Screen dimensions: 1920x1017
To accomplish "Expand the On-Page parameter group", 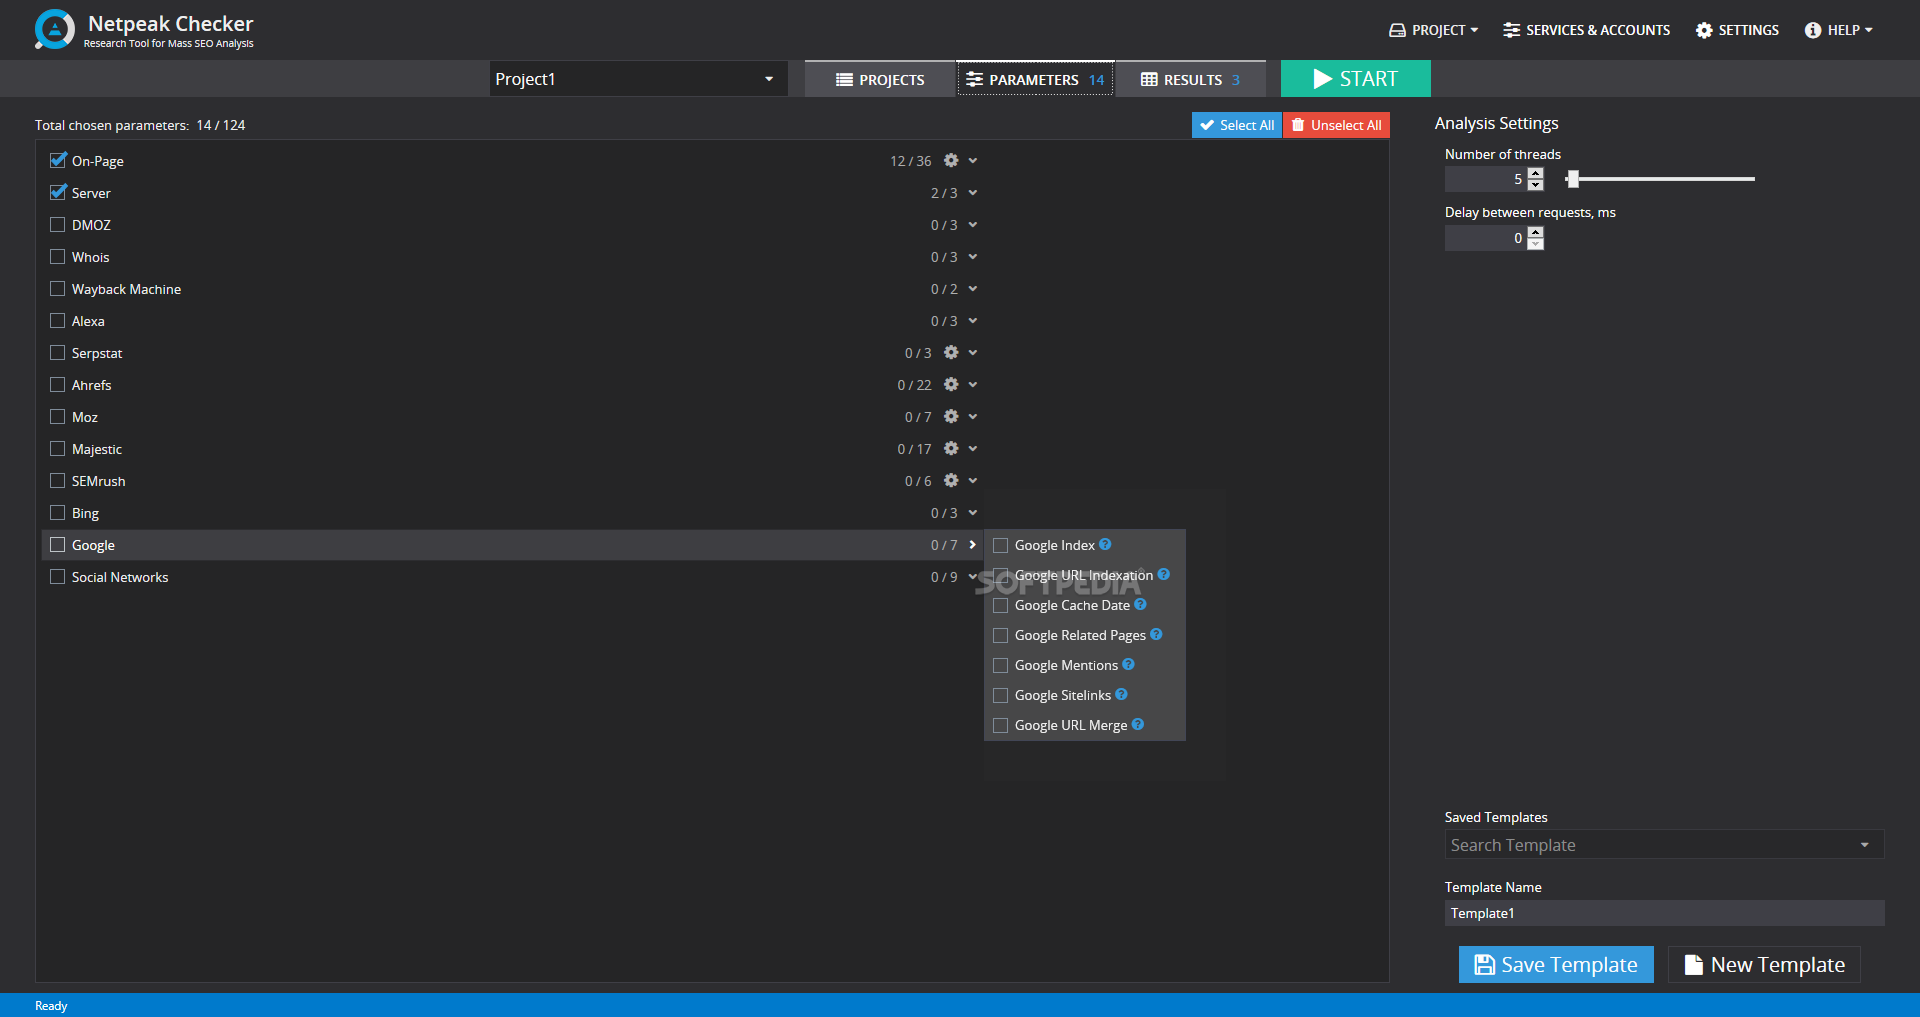I will pos(972,160).
